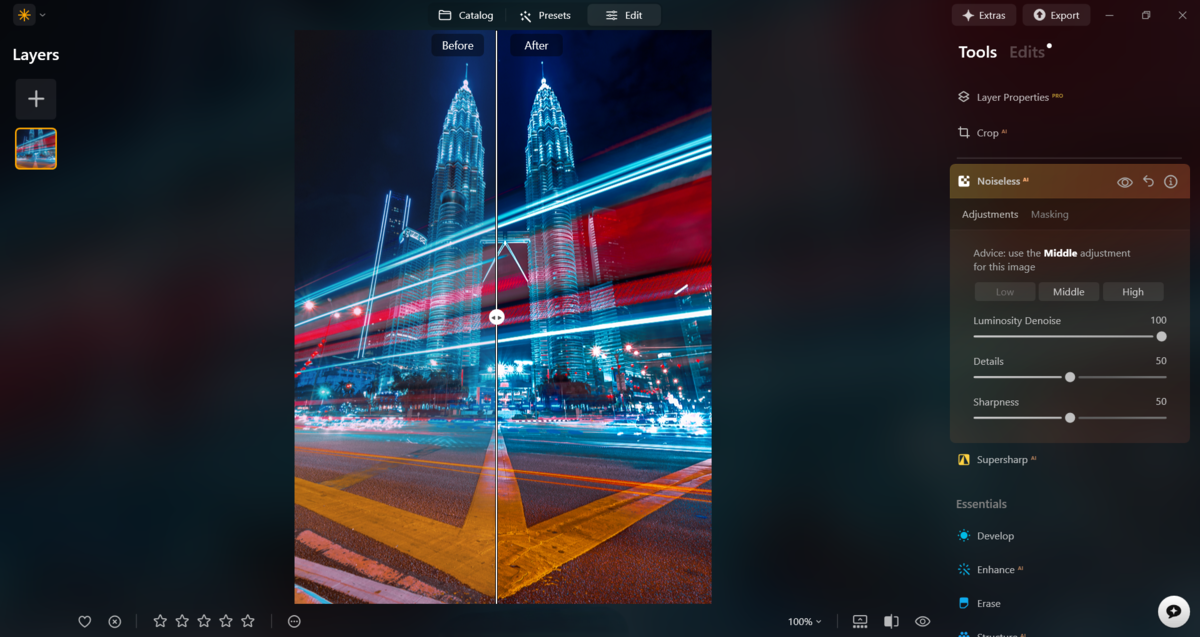The width and height of the screenshot is (1200, 637).
Task: Open the Catalog view
Action: point(465,15)
